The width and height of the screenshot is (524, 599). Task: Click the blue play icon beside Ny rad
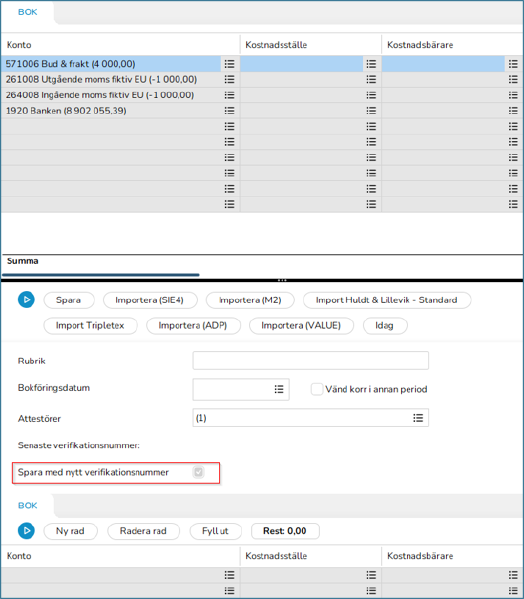coord(26,531)
